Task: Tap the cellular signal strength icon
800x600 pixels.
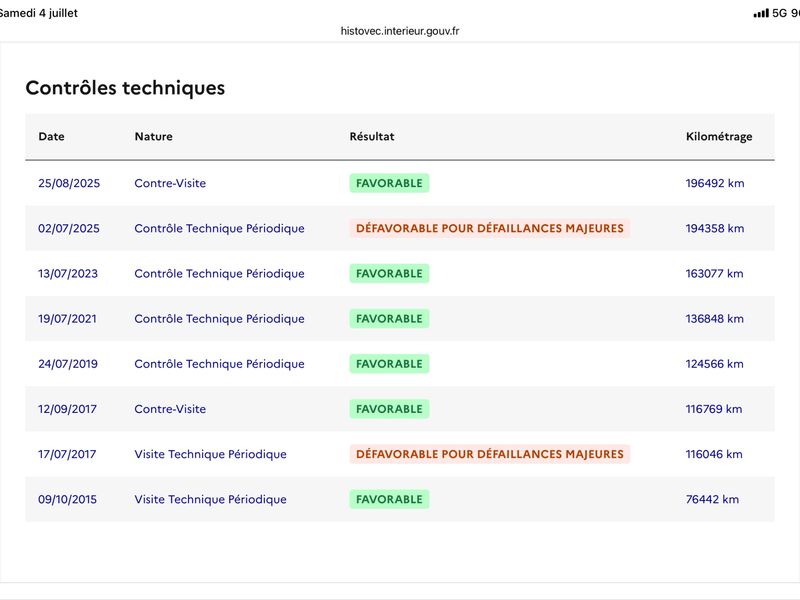Action: (x=761, y=13)
